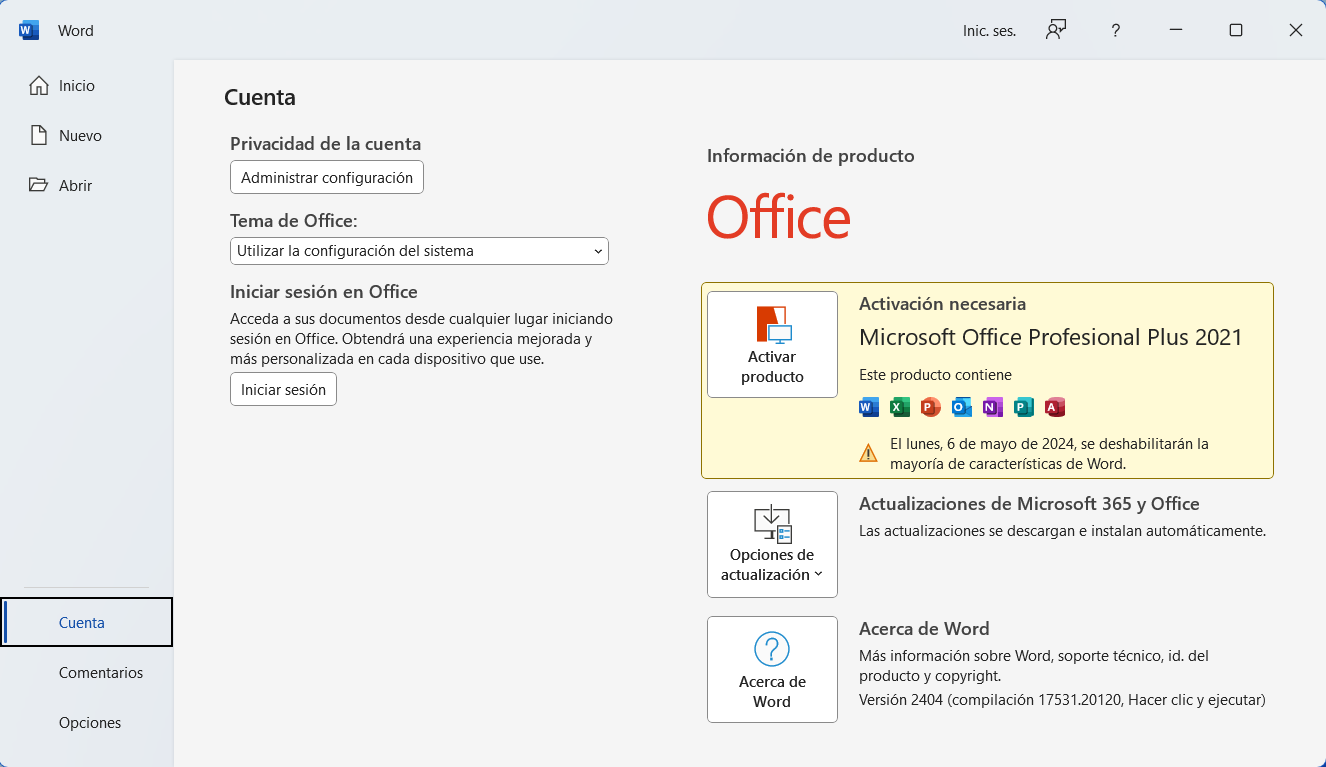
Task: Click the Outlook app icon in product list
Action: tap(962, 407)
